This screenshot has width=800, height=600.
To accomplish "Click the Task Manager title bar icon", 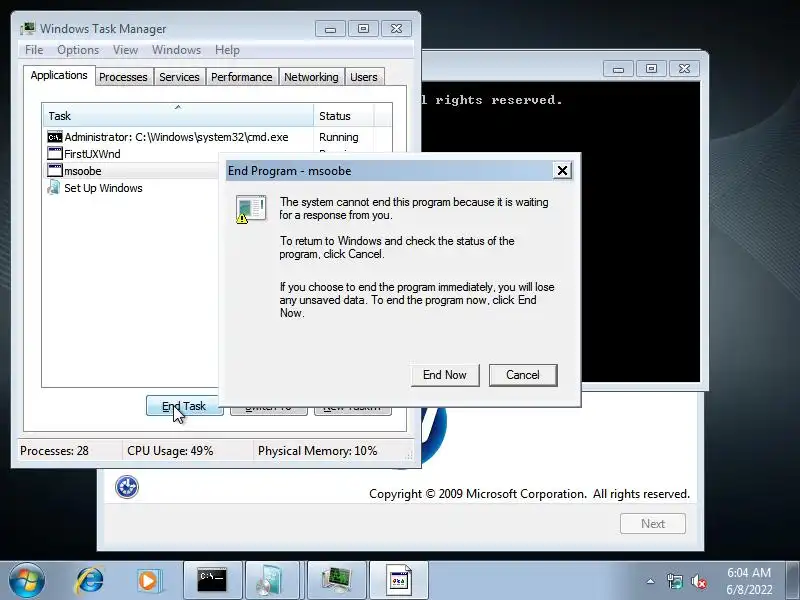I will (x=28, y=29).
